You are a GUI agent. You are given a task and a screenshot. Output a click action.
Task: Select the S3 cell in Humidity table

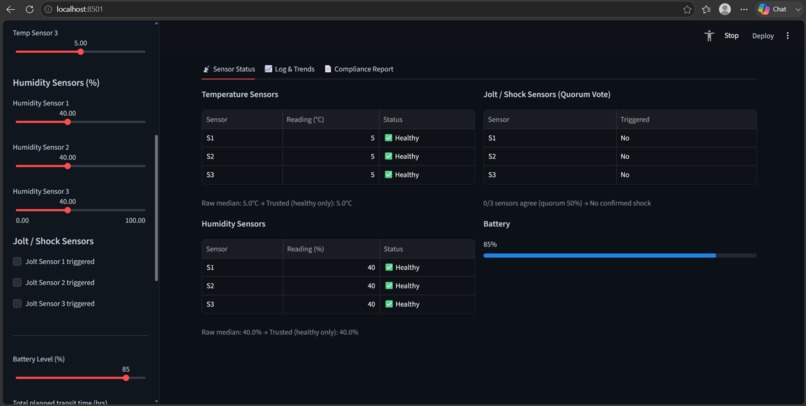(242, 304)
